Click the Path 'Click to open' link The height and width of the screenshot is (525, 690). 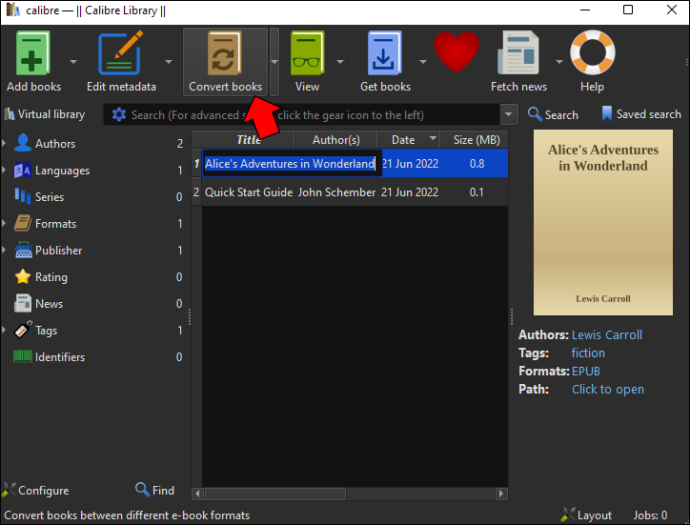[608, 389]
